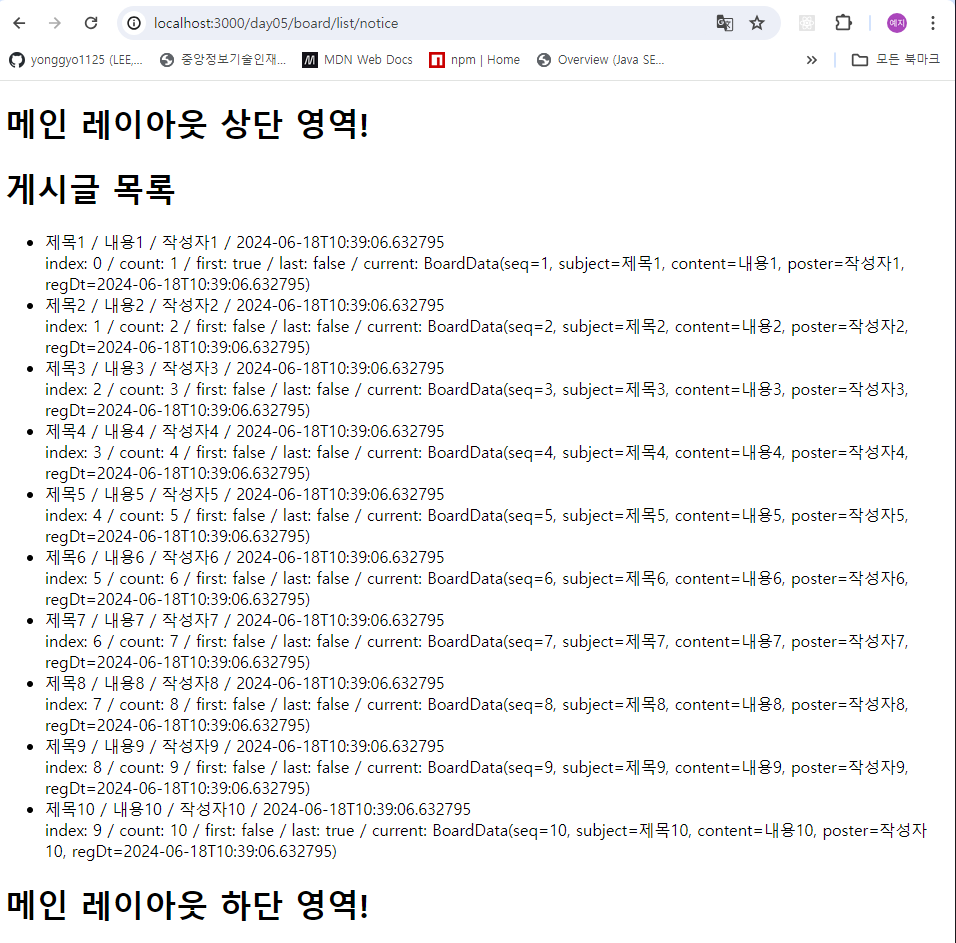Open the translate page icon
Screen dimensions: 956x943
724,23
